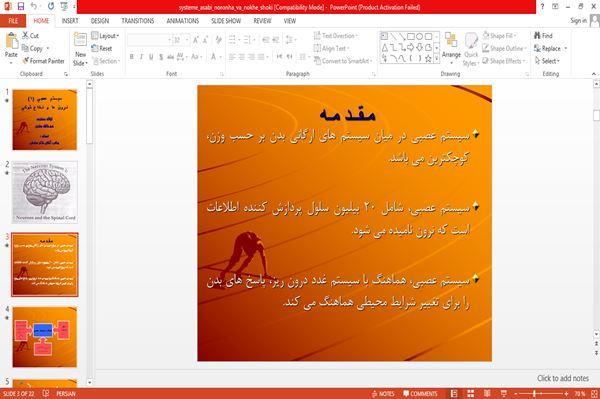The image size is (600, 399).
Task: Toggle Underline formatting
Action: coord(151,57)
